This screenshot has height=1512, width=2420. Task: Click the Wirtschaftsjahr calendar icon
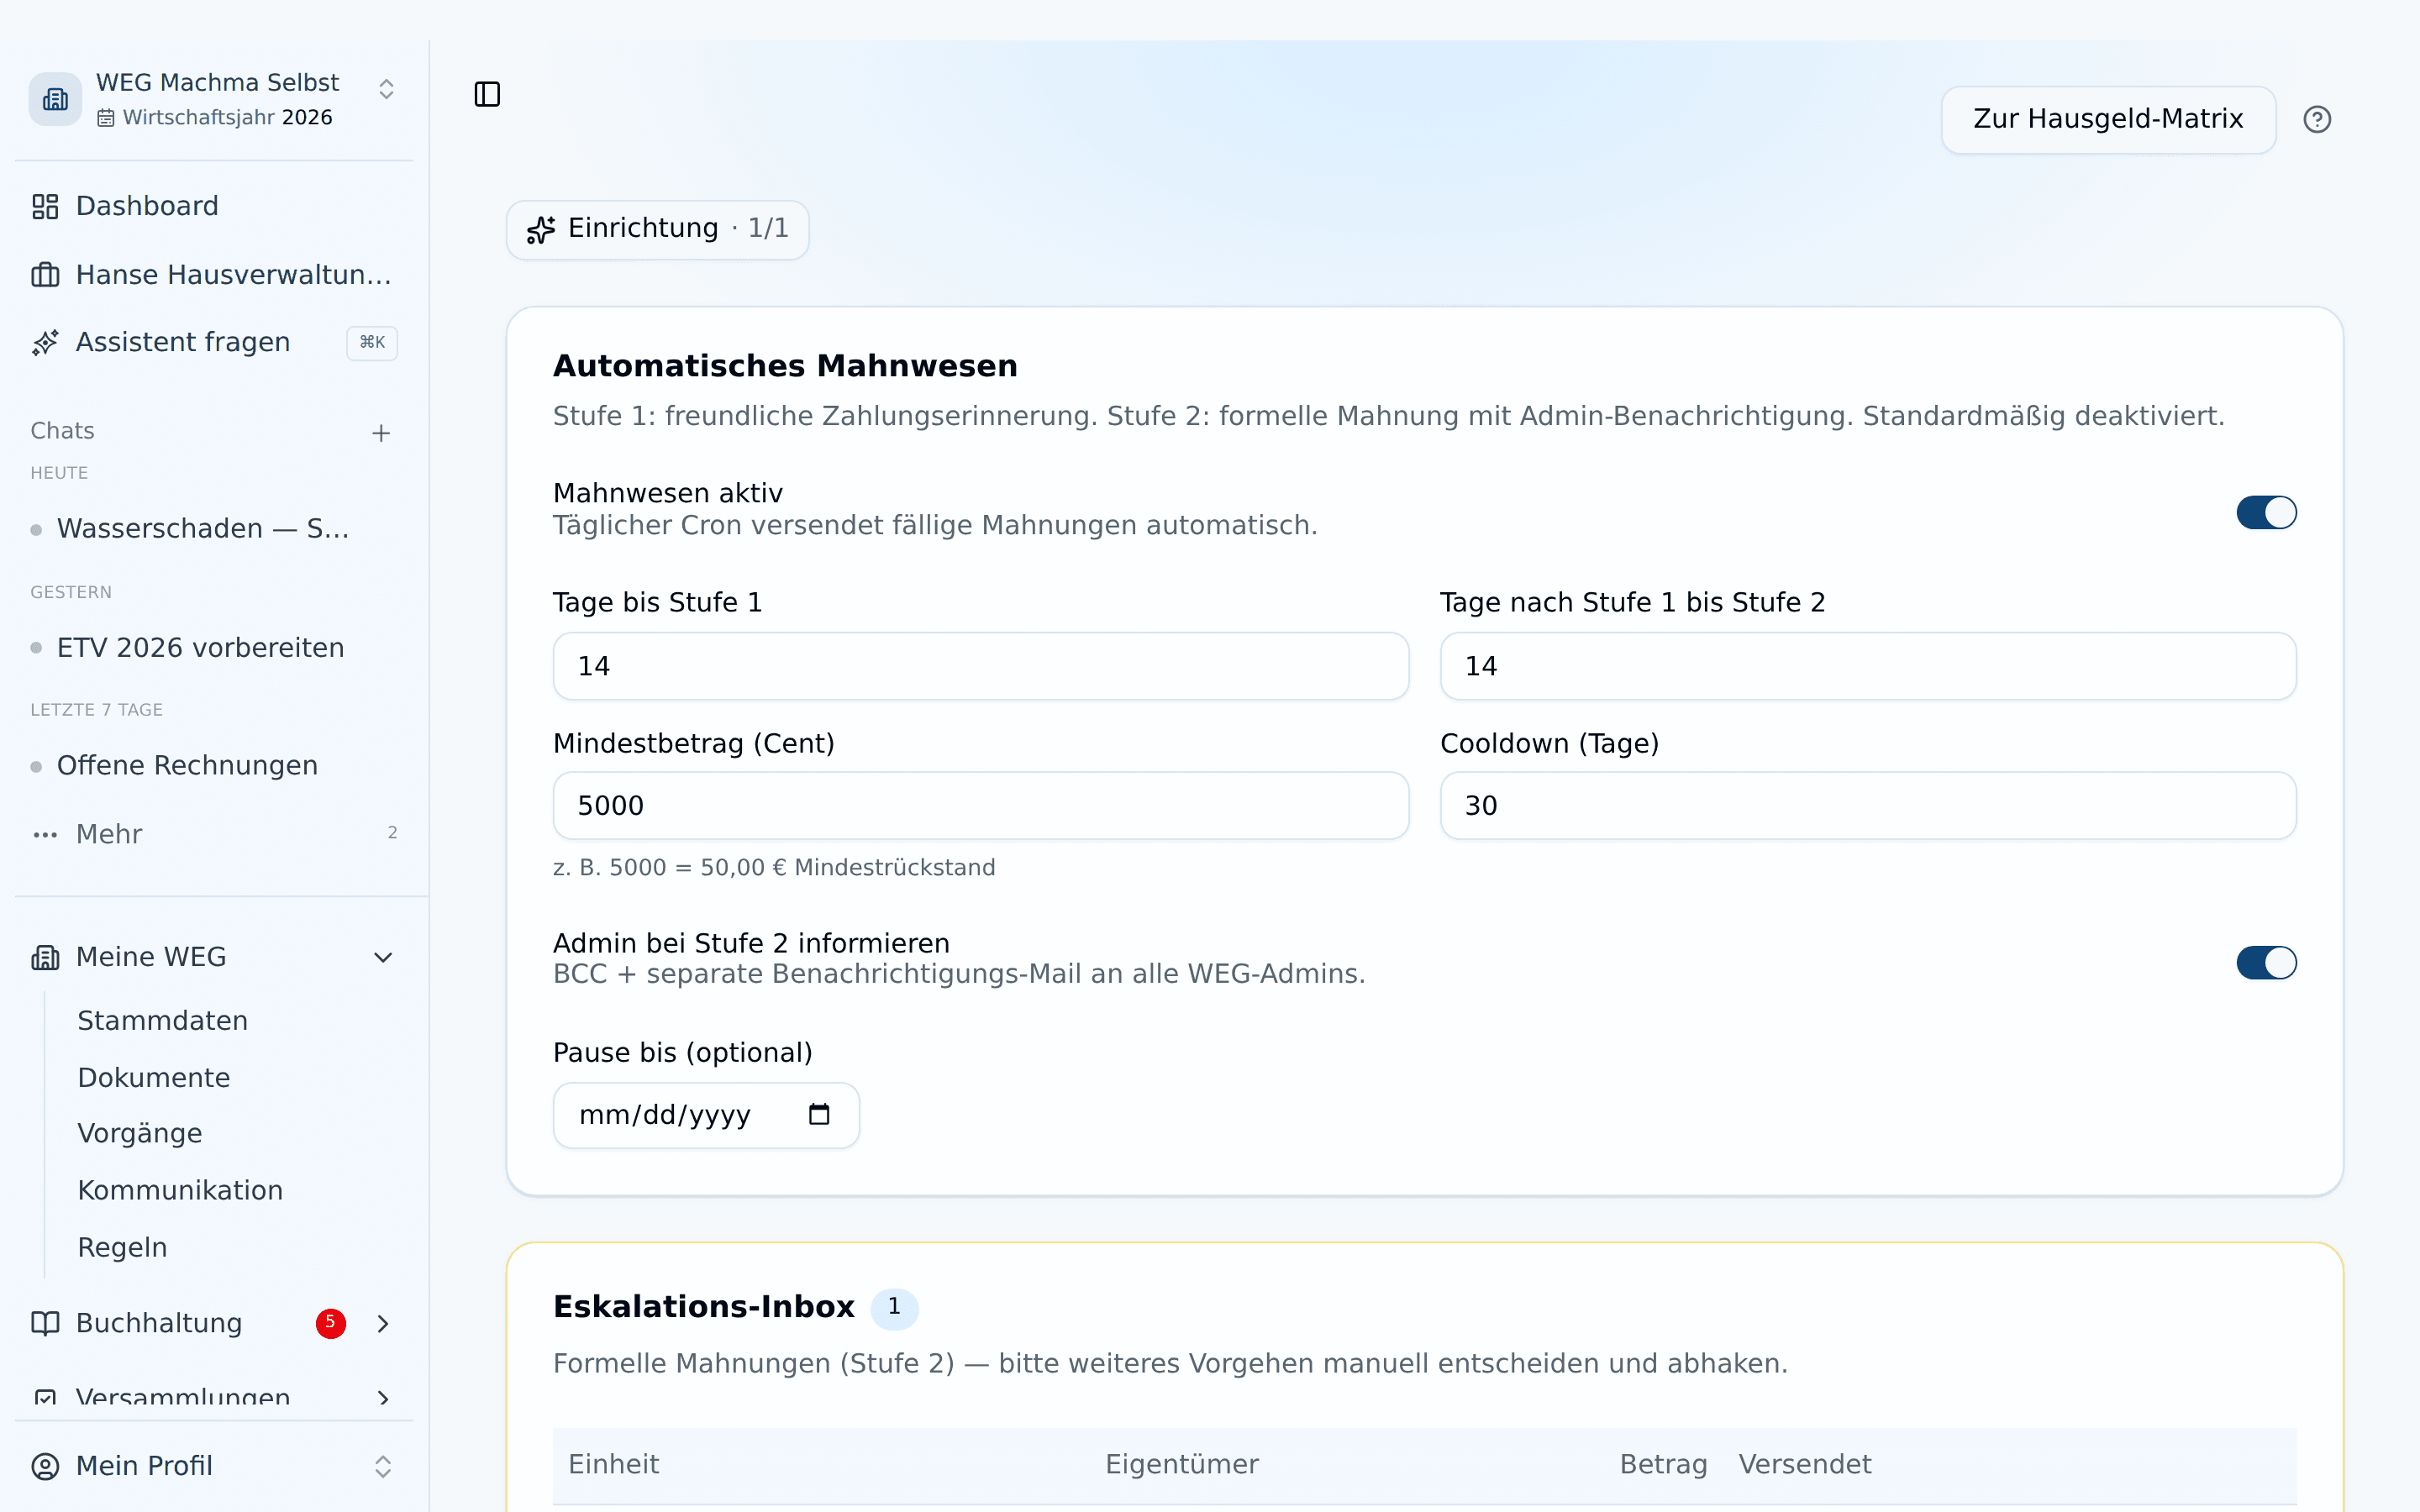tap(106, 118)
